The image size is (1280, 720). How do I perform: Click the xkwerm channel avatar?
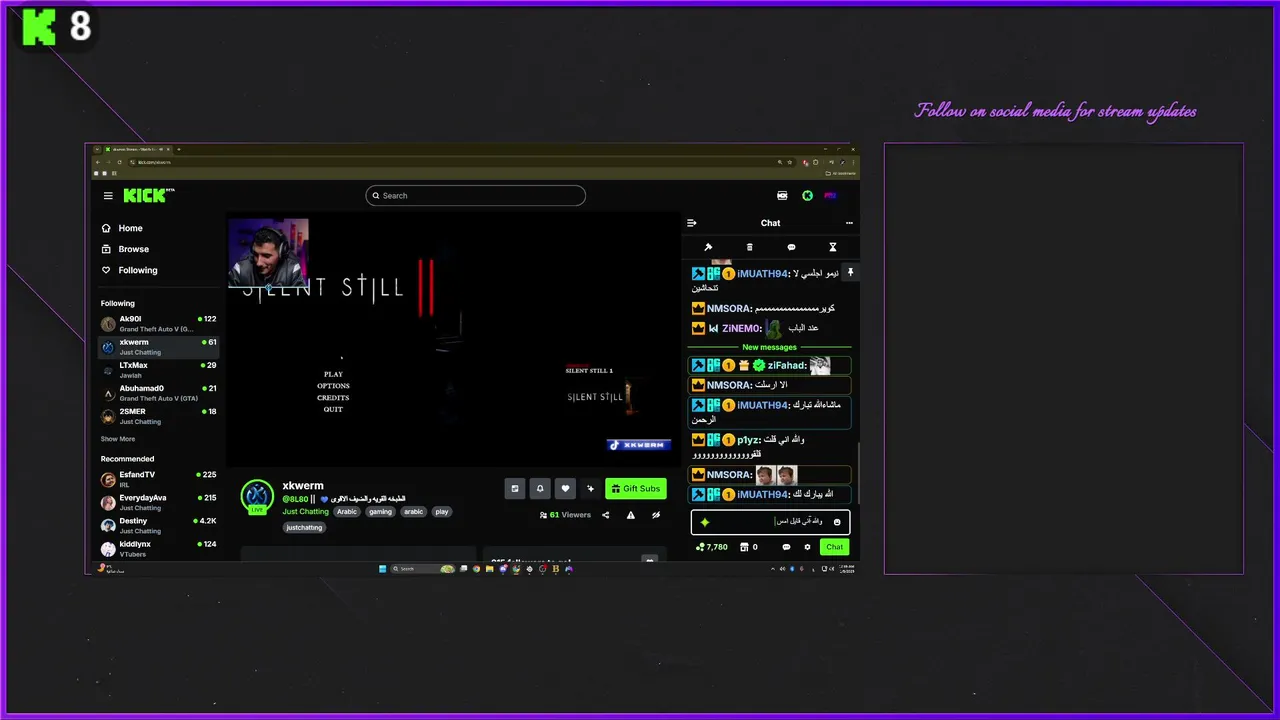tap(257, 495)
